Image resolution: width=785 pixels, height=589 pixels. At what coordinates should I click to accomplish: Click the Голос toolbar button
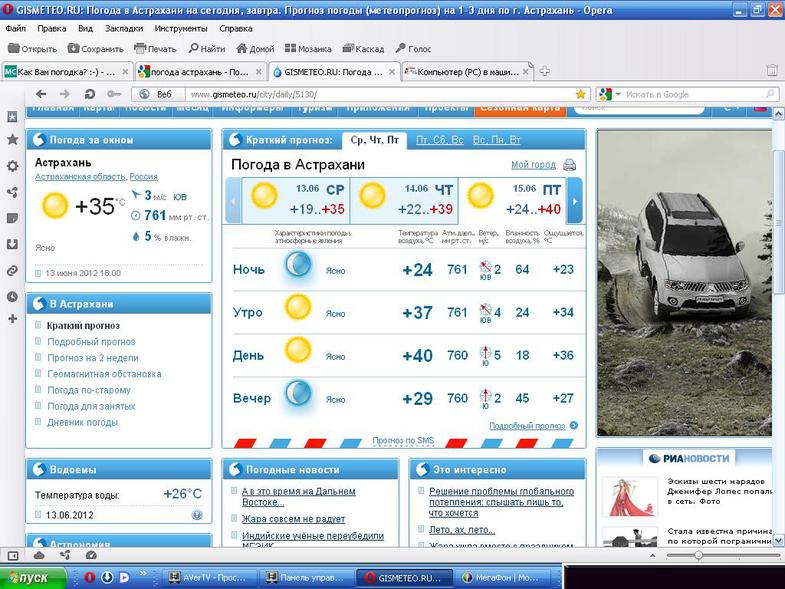tap(413, 49)
